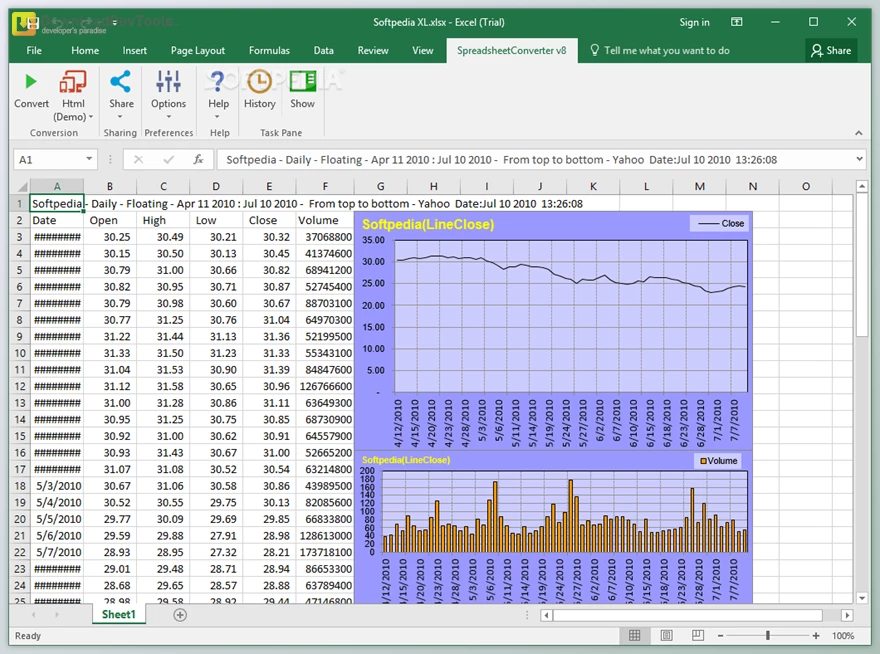880x654 pixels.
Task: Select the Sheet1 sheet tab
Action: pyautogui.click(x=118, y=615)
